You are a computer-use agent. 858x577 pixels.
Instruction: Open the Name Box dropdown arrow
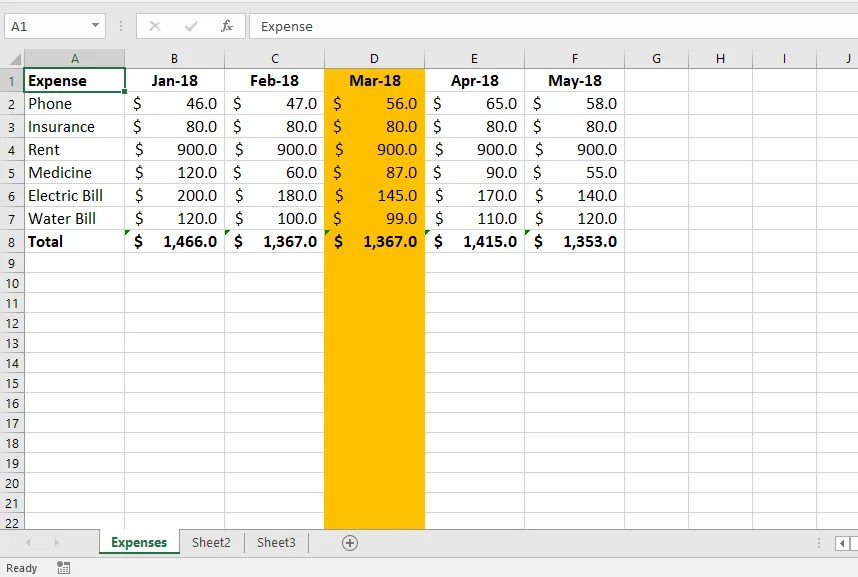pyautogui.click(x=97, y=26)
